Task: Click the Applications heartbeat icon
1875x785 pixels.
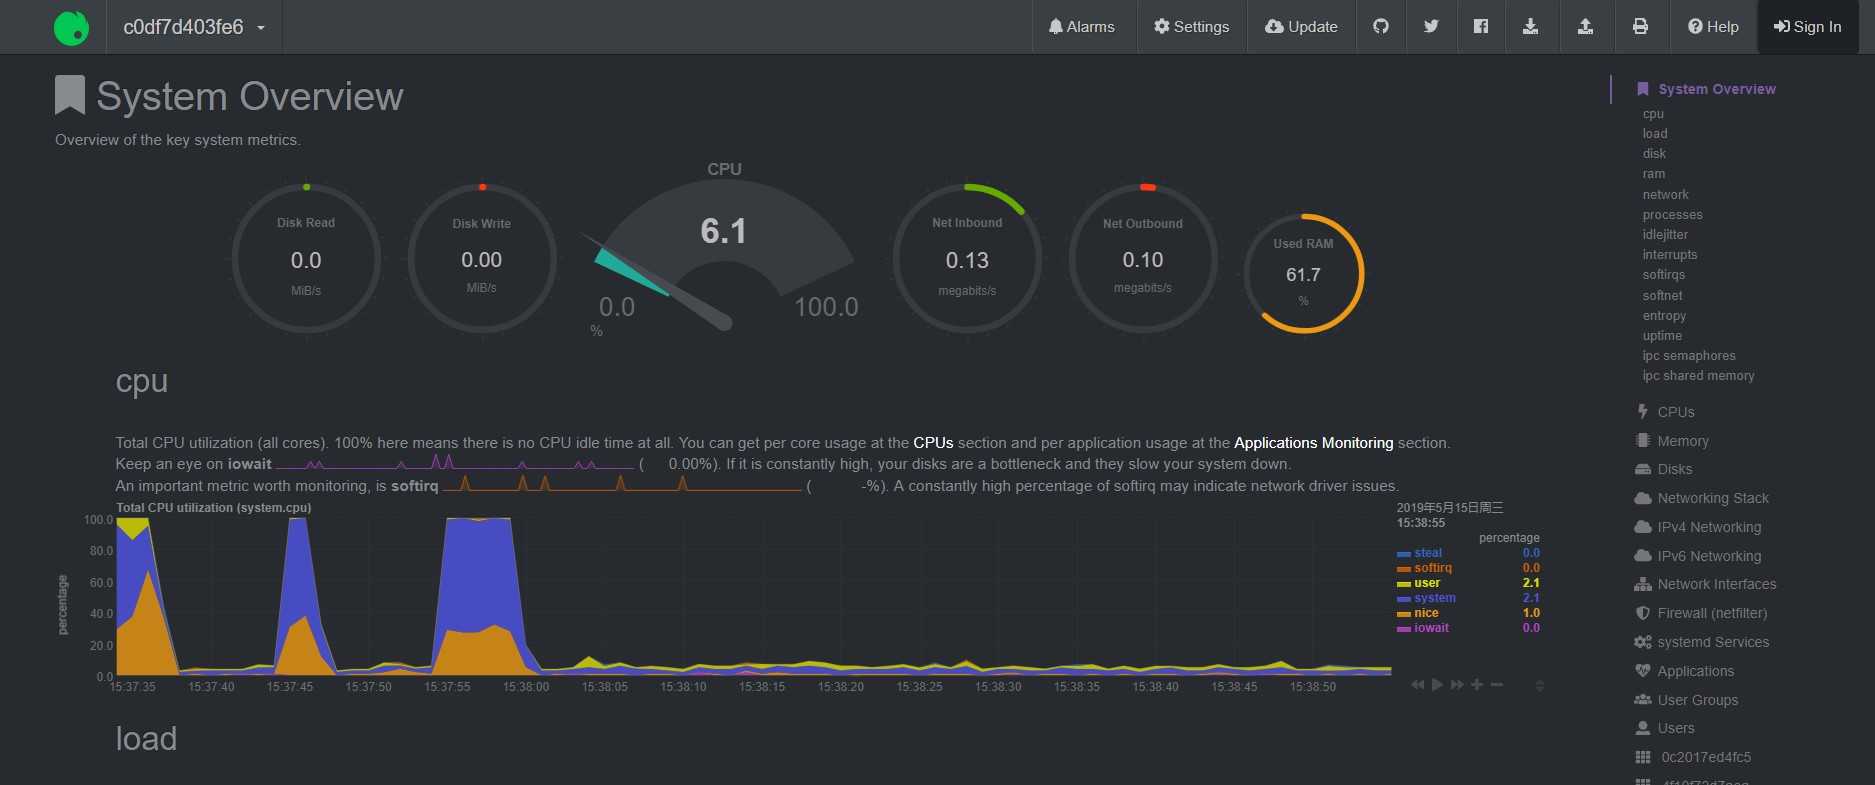Action: 1642,671
